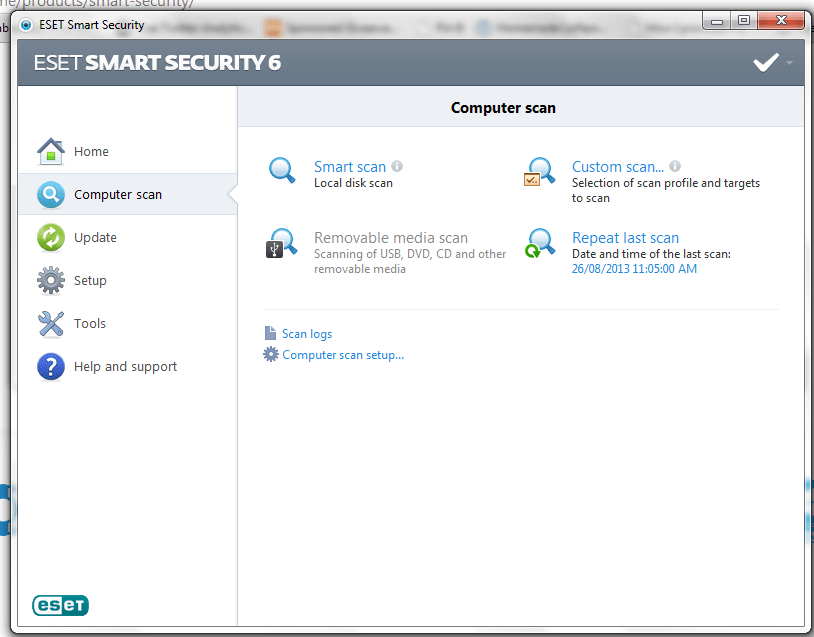This screenshot has height=637, width=814.
Task: Click the Computer scan page heading
Action: click(x=503, y=108)
